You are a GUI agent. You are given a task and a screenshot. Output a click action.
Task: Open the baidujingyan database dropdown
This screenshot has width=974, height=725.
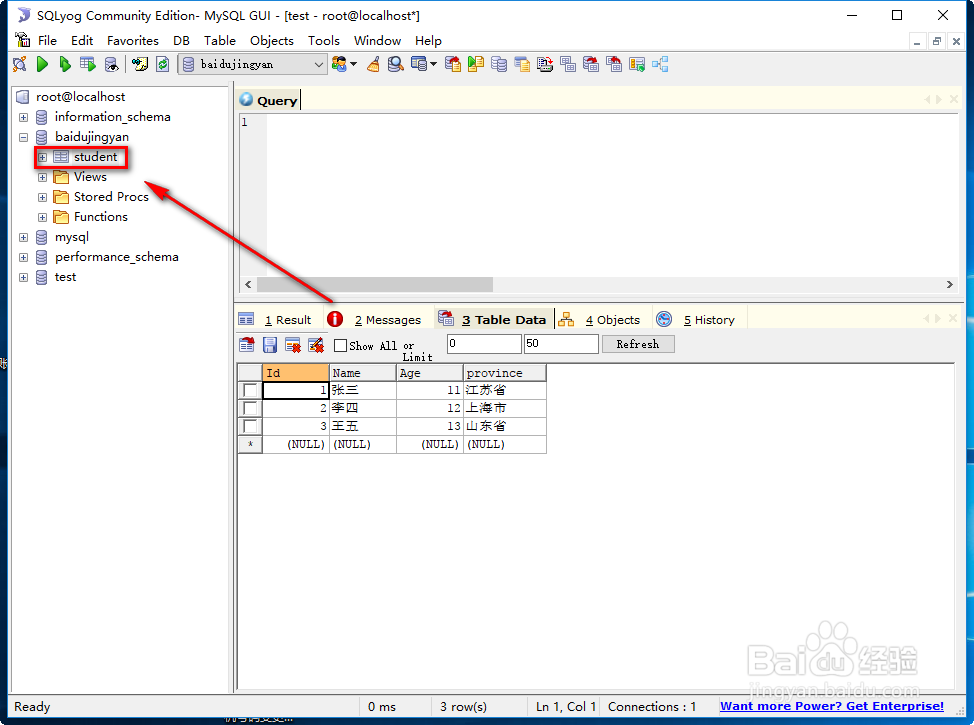[x=318, y=64]
